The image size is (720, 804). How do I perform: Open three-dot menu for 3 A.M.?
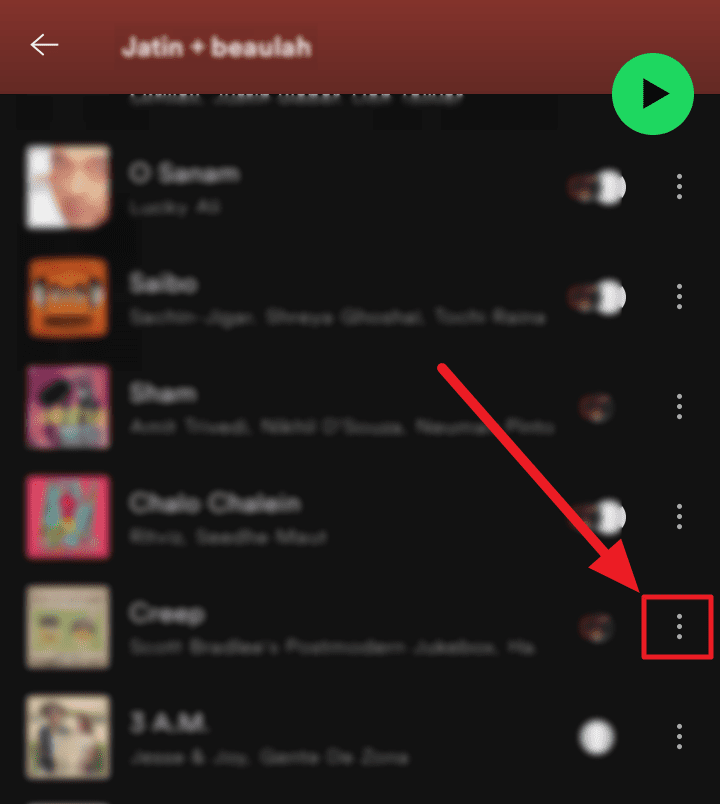679,737
